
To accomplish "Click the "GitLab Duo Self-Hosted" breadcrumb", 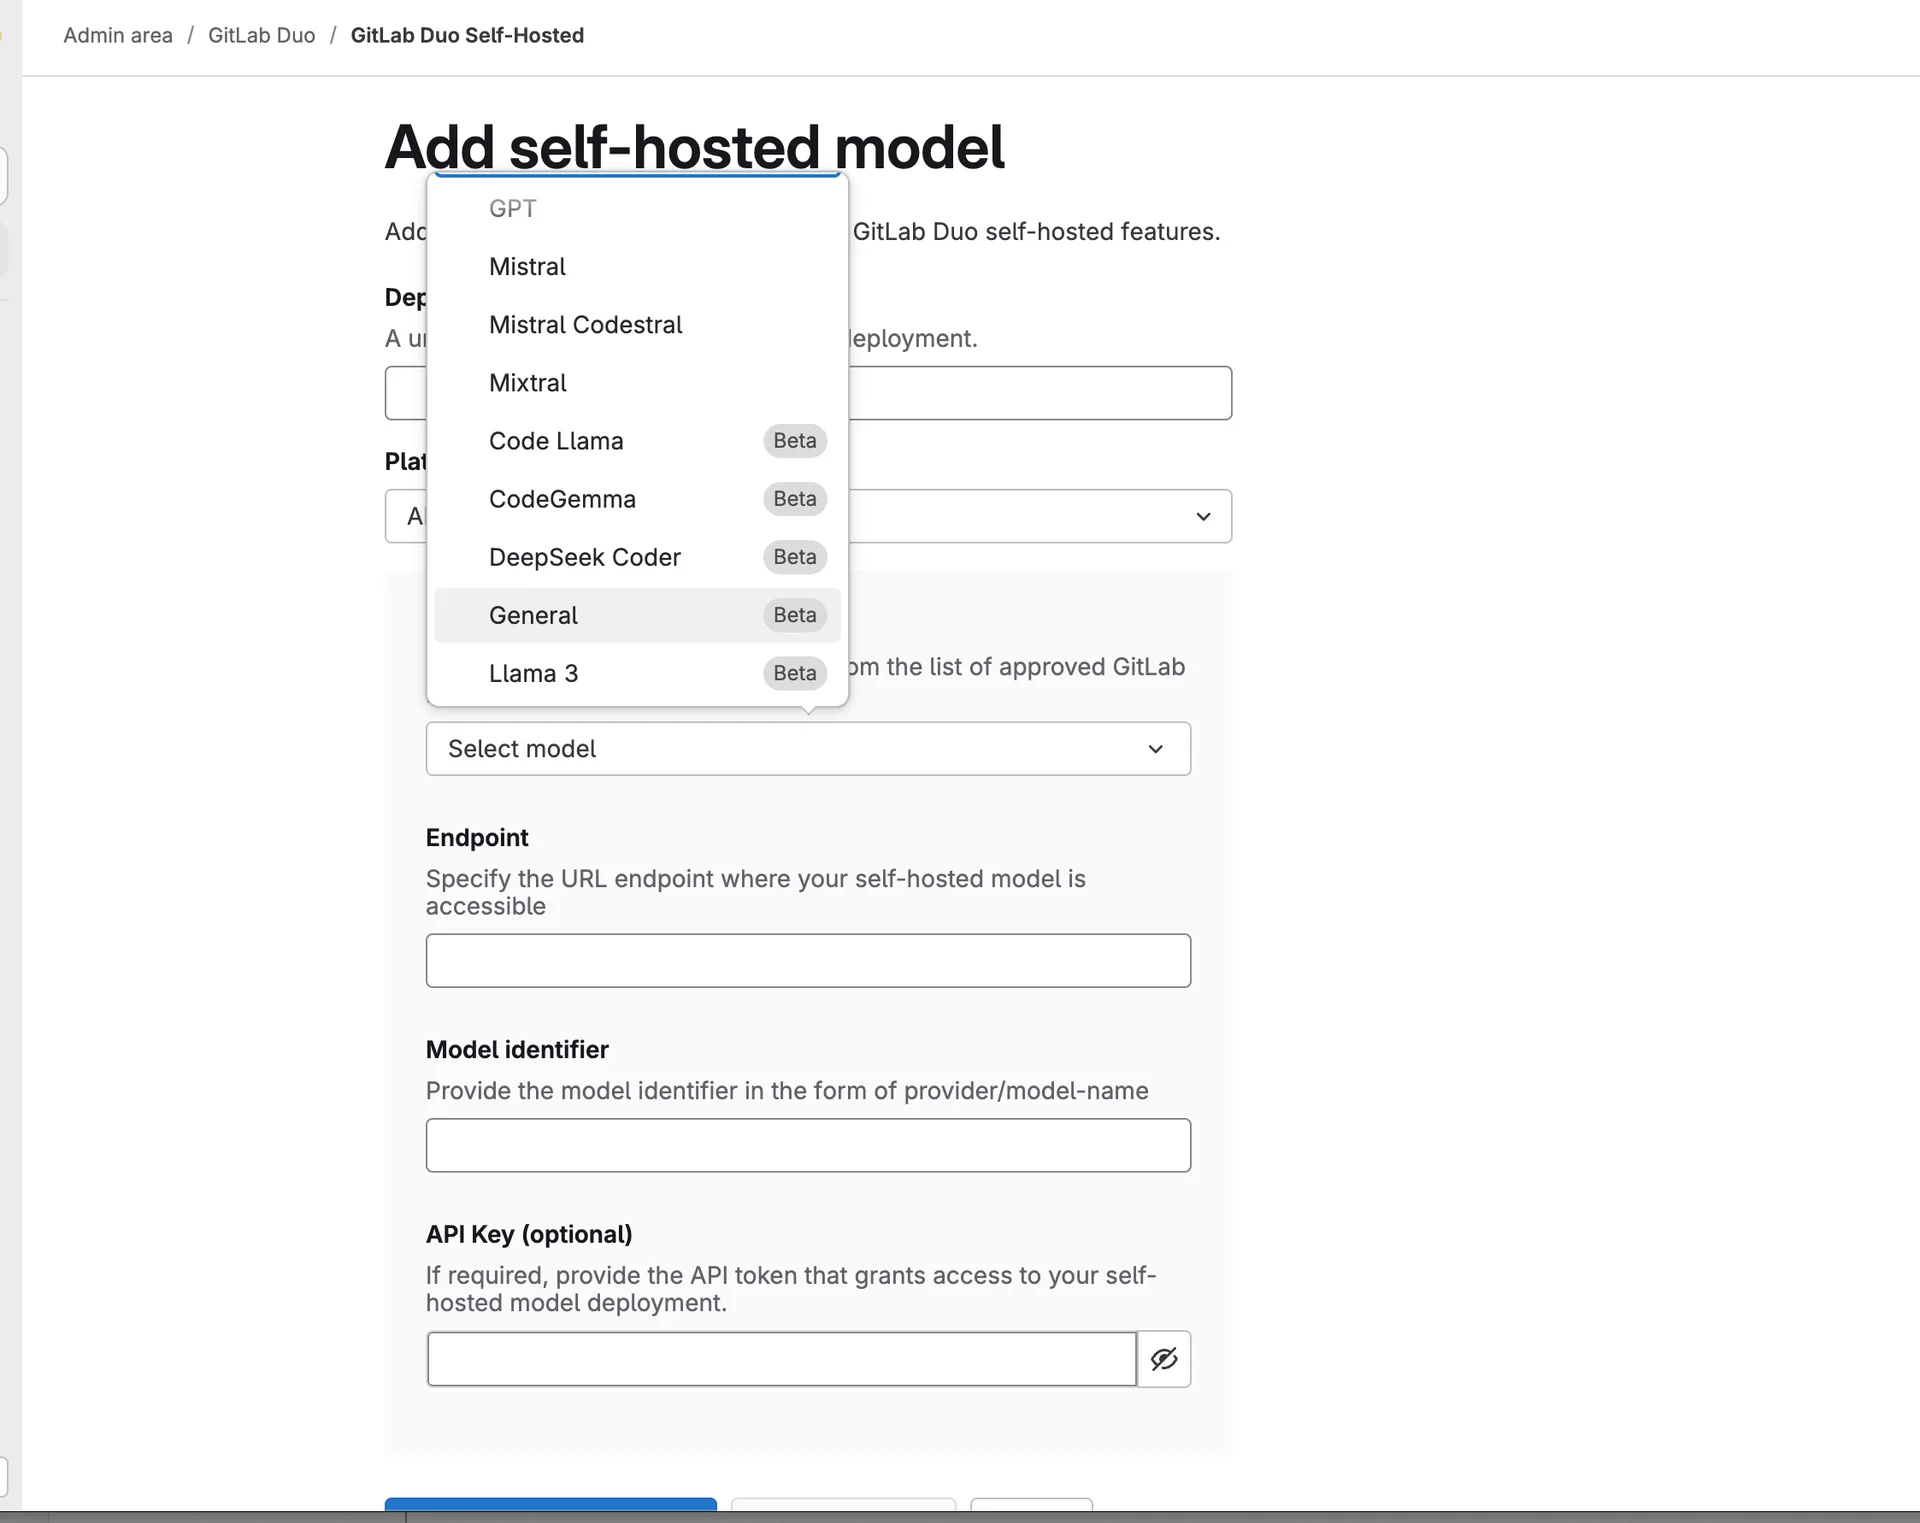I will (467, 35).
